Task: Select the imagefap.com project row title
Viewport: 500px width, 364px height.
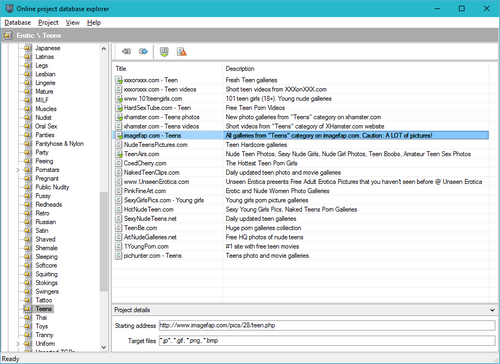Action: click(x=152, y=136)
